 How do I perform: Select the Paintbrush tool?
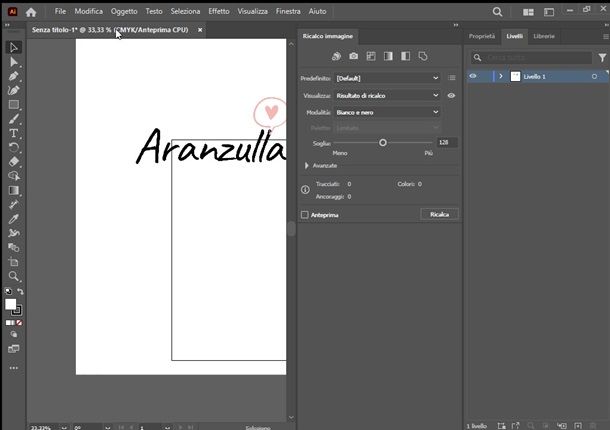pyautogui.click(x=14, y=119)
